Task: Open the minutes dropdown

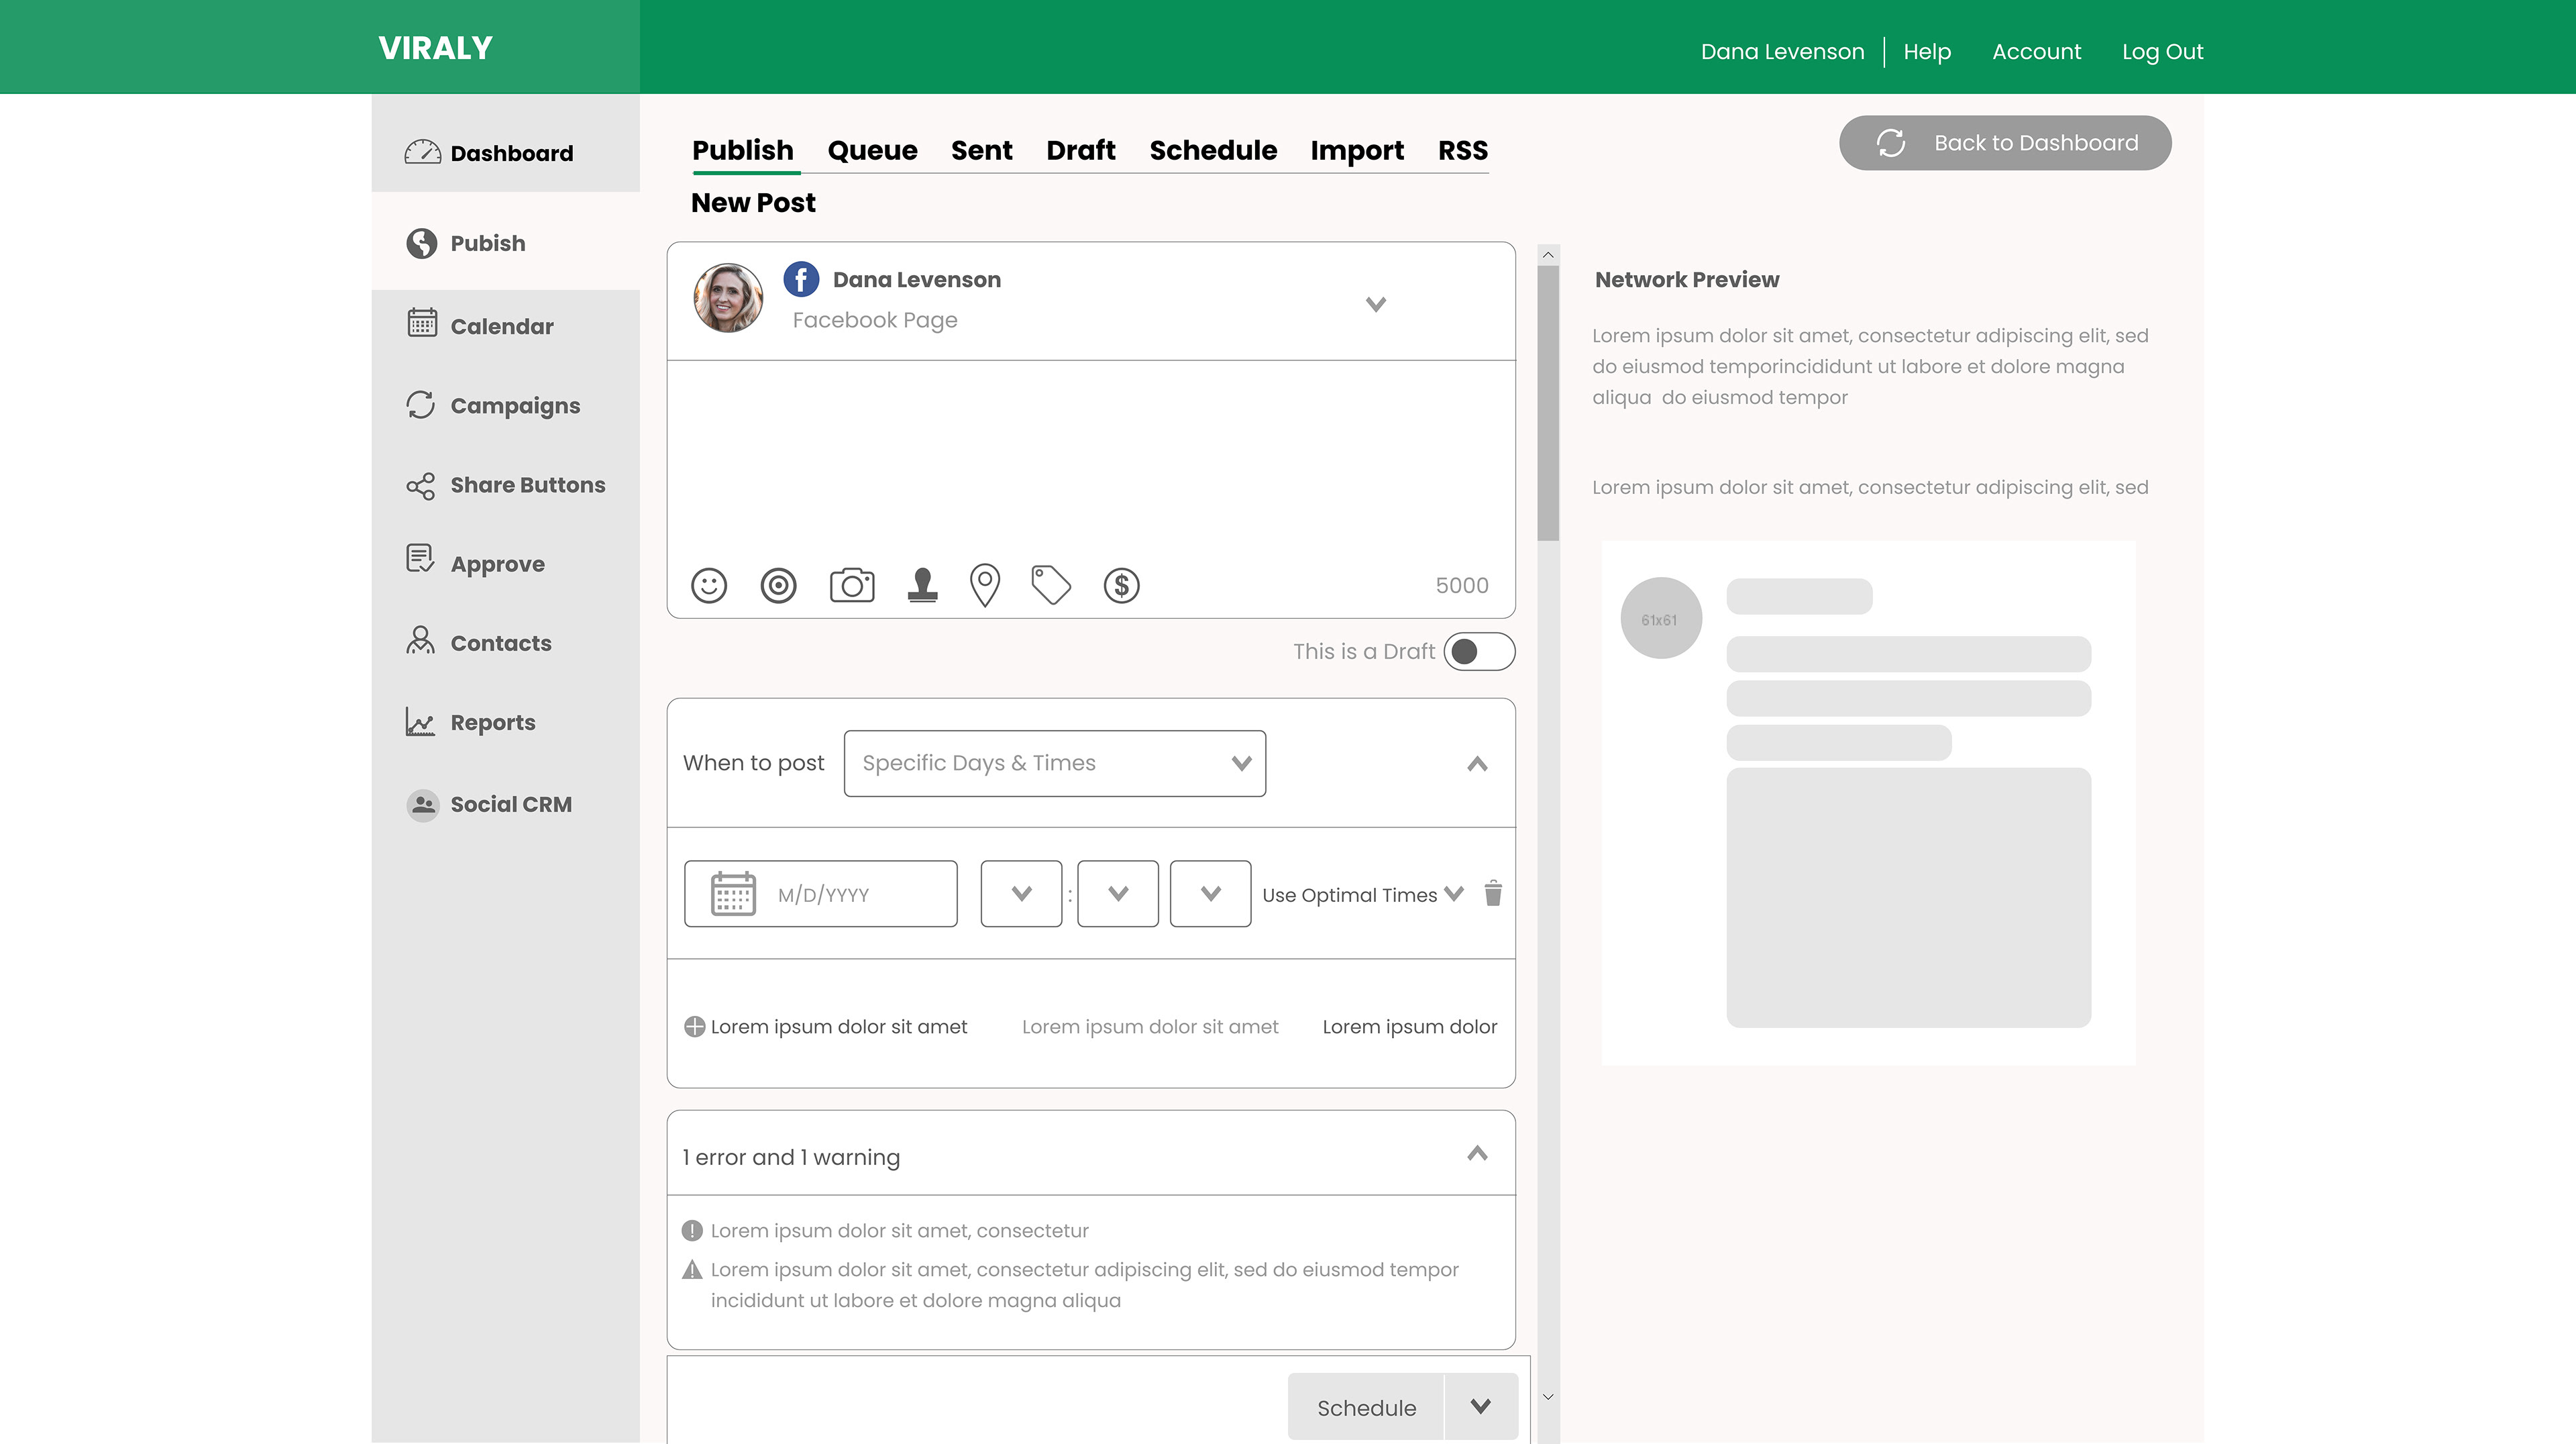Action: [1118, 894]
